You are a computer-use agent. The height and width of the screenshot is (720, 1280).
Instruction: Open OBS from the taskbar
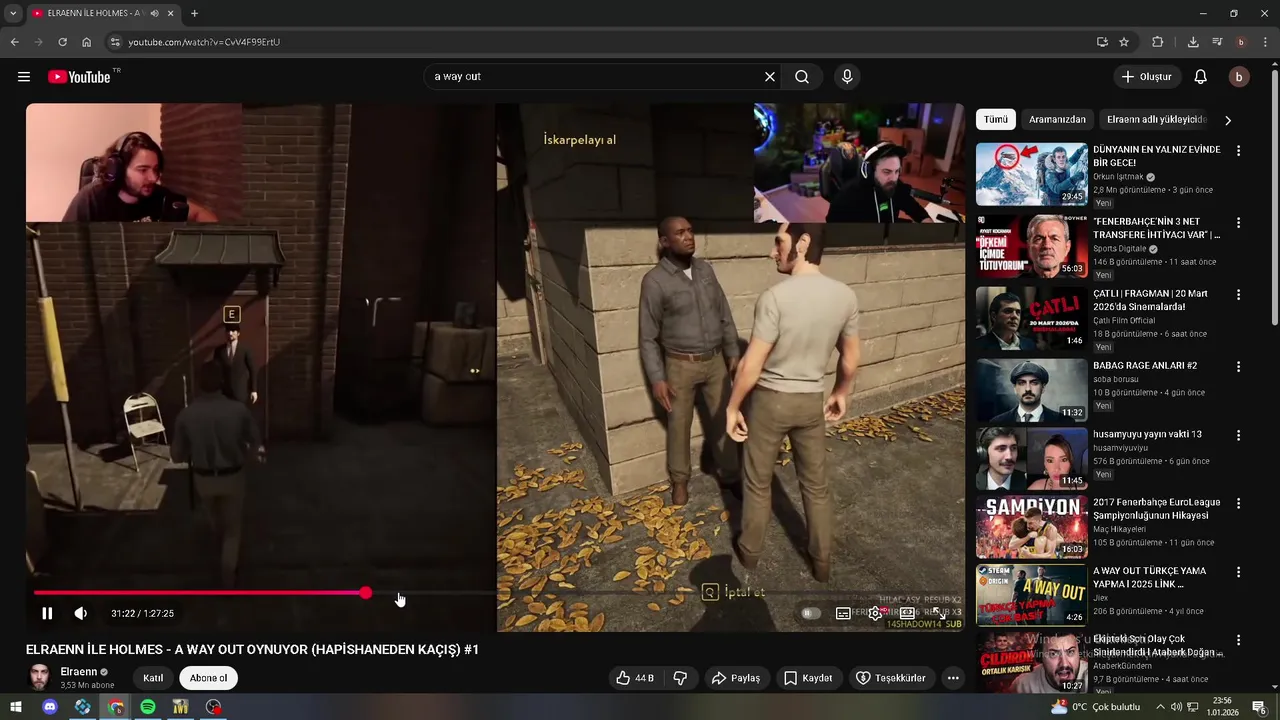click(x=213, y=707)
